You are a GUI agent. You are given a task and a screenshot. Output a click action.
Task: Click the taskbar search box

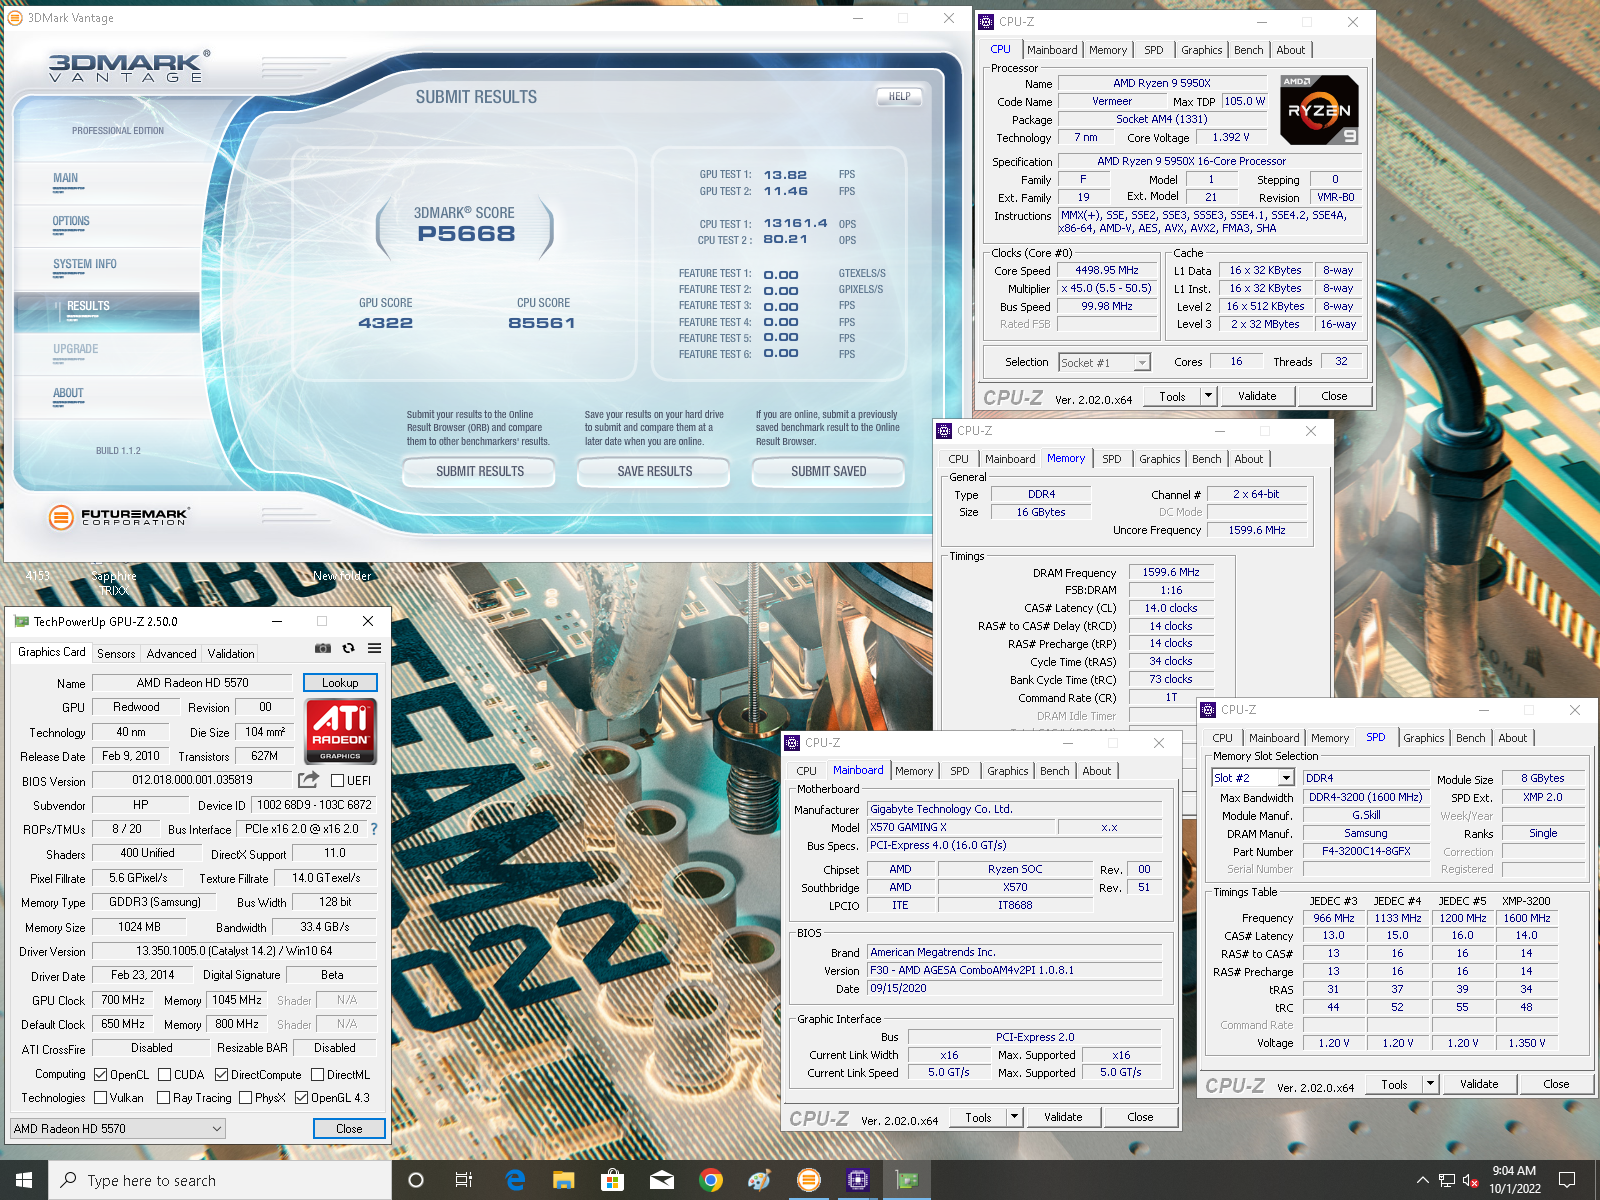pos(220,1180)
